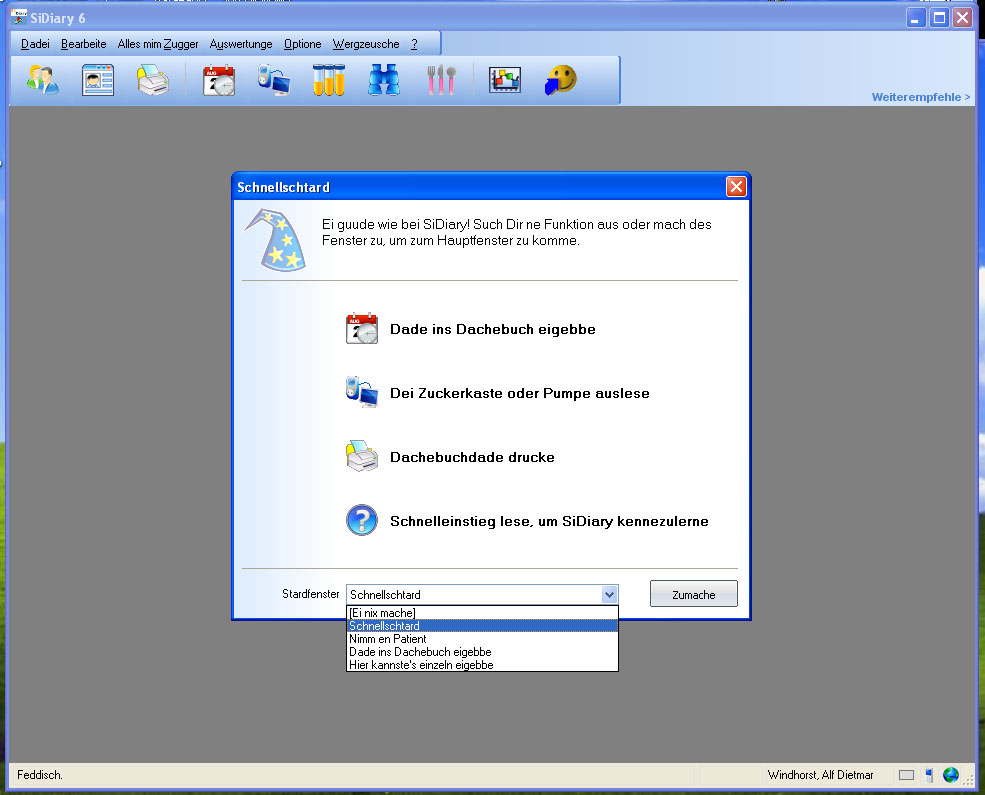Select Dade ins Dachebuch eigebbe dropdown option
985x795 pixels.
tap(482, 652)
